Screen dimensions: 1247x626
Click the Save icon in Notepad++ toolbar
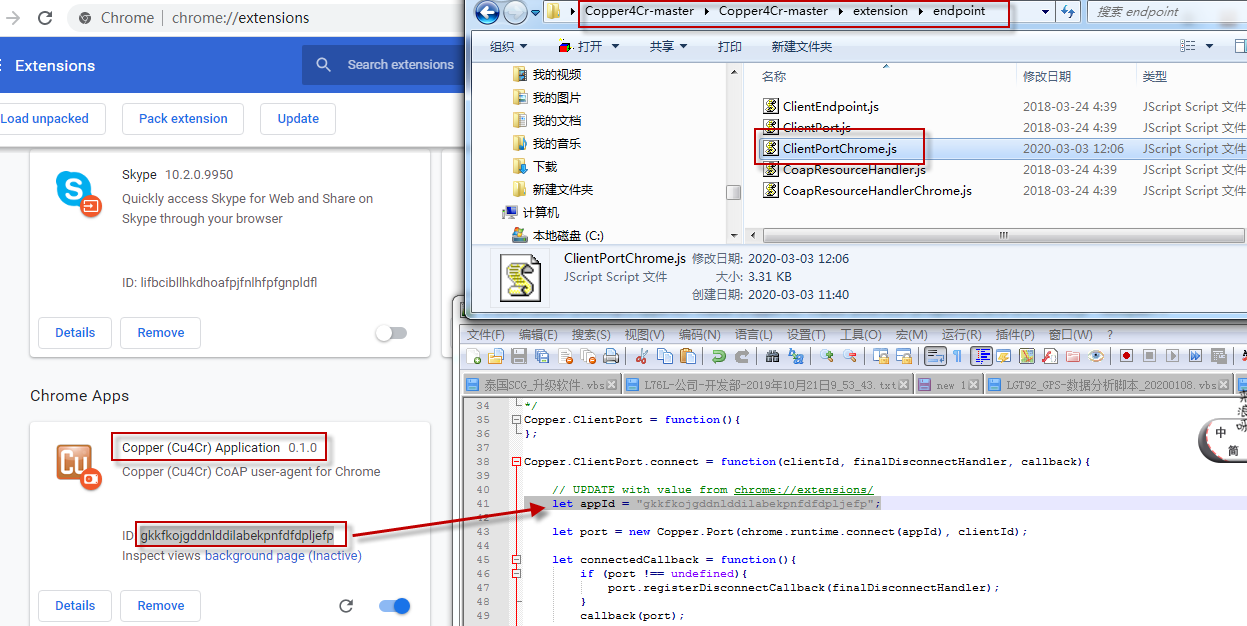(519, 356)
